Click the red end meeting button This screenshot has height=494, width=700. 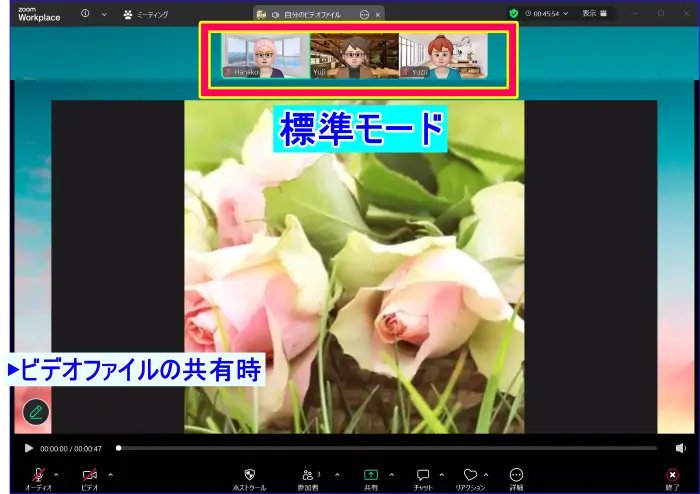click(x=673, y=474)
